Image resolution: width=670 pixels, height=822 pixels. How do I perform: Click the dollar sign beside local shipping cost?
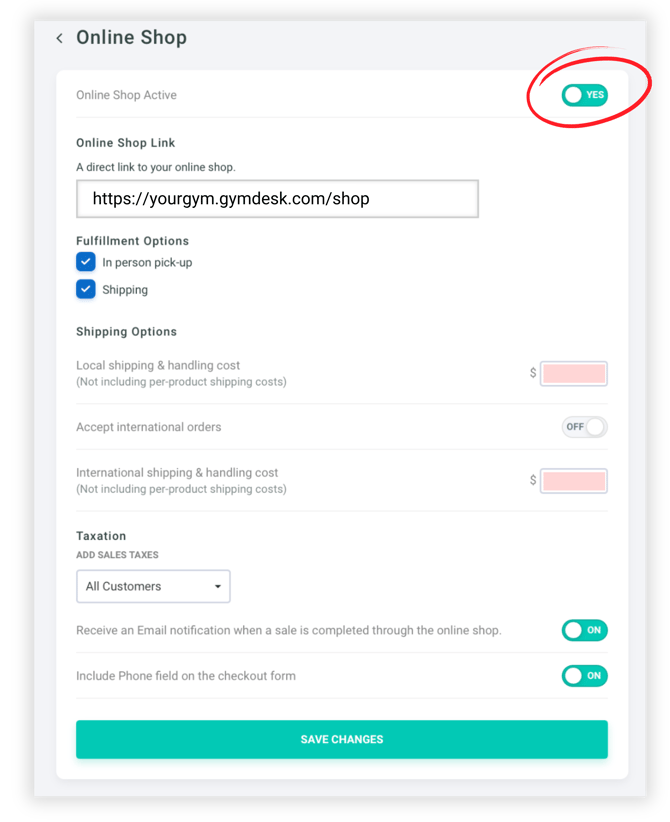533,374
